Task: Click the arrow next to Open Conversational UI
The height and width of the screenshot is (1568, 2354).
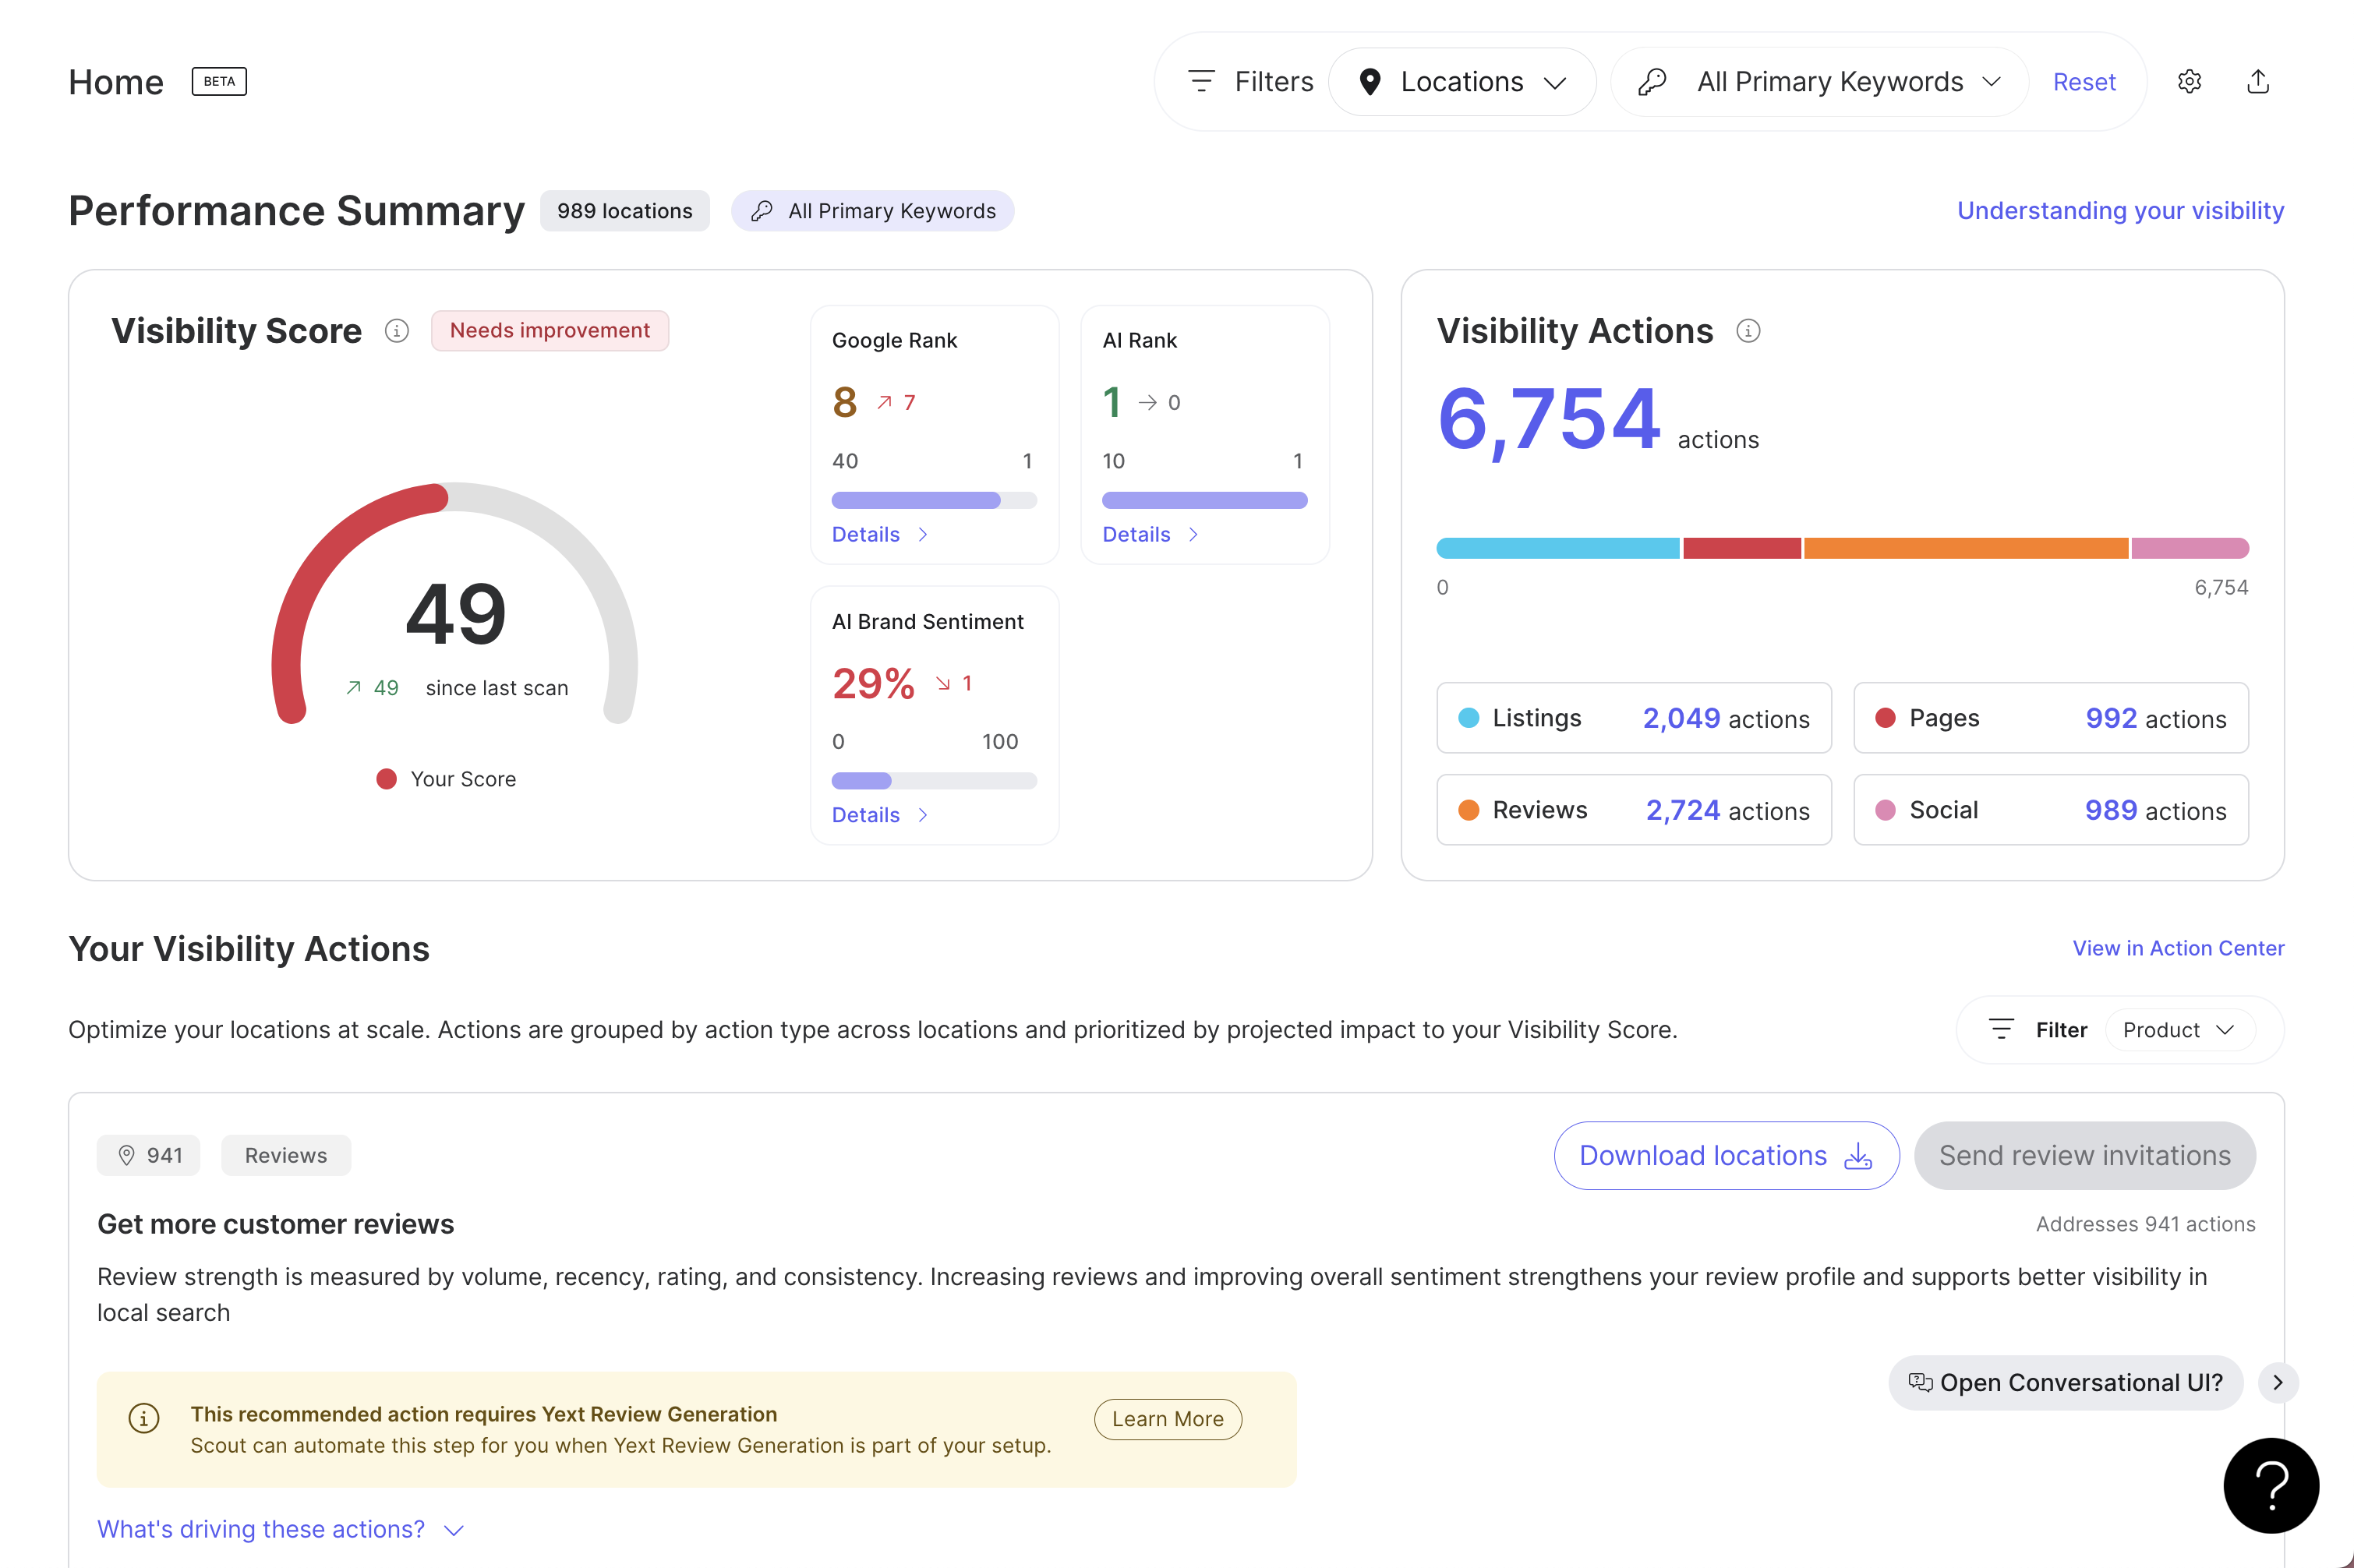Action: coord(2278,1382)
